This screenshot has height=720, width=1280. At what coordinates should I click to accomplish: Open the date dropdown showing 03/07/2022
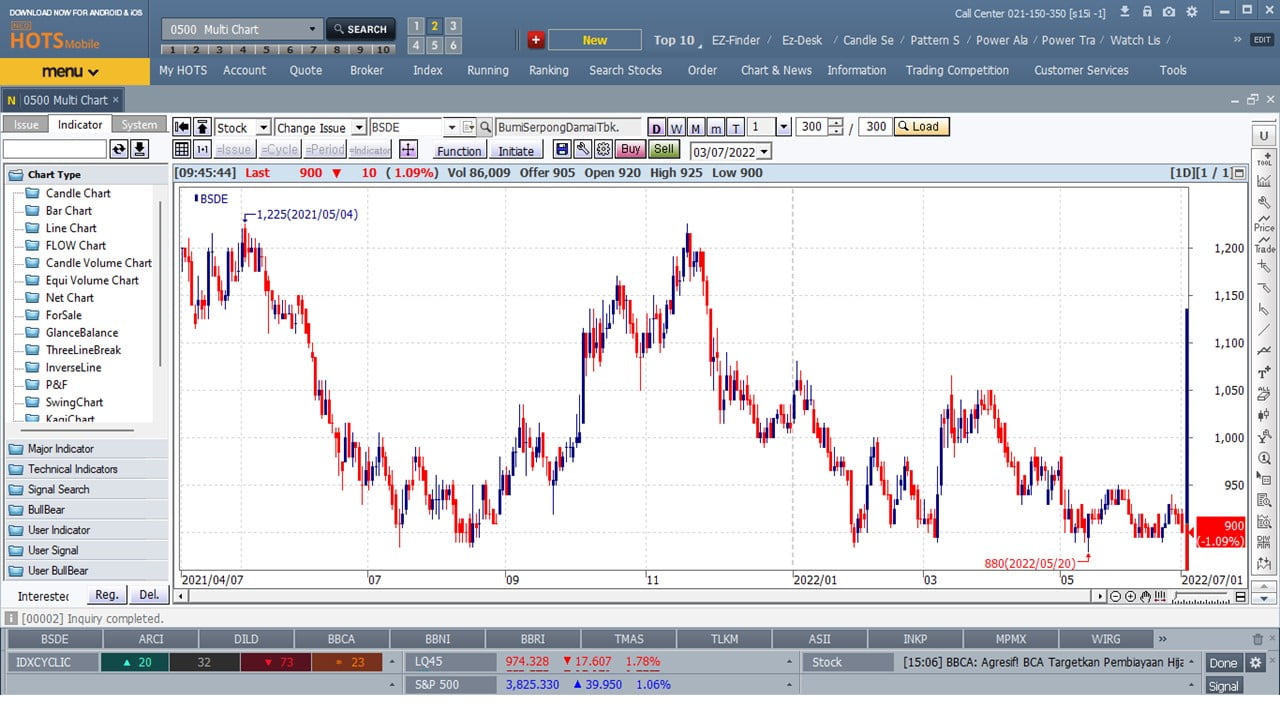(764, 152)
